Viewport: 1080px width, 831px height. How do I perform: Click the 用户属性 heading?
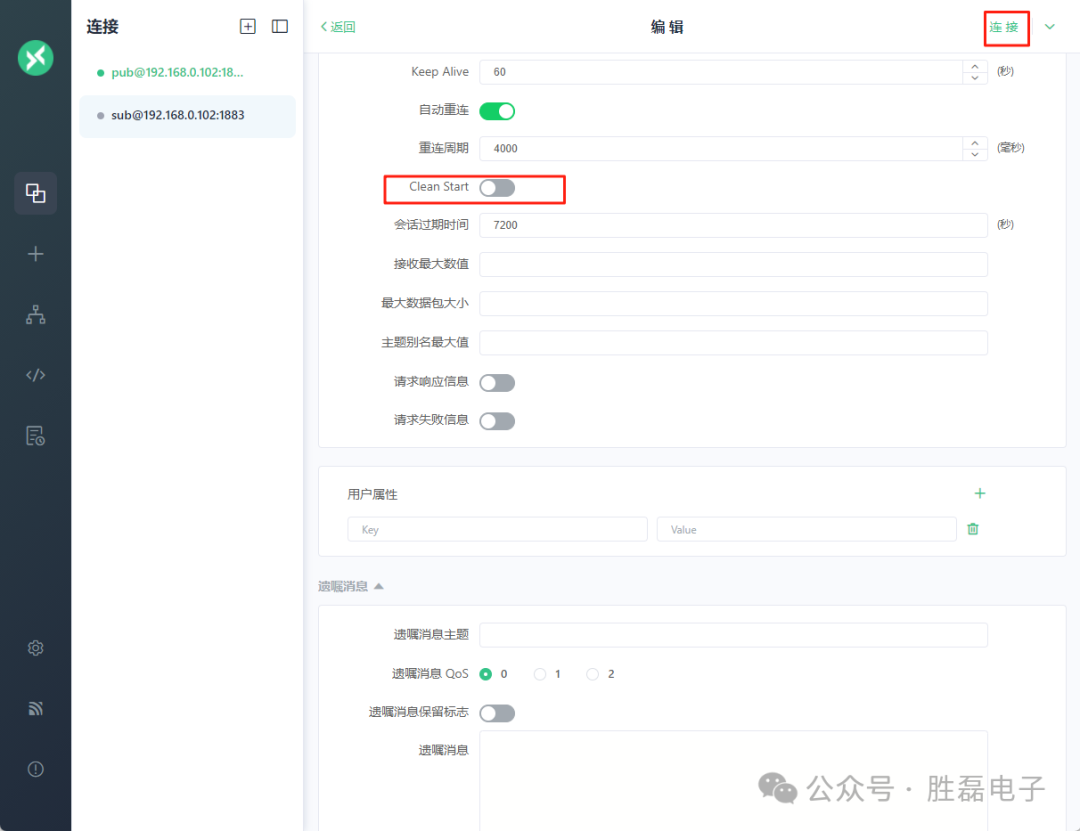click(x=372, y=494)
